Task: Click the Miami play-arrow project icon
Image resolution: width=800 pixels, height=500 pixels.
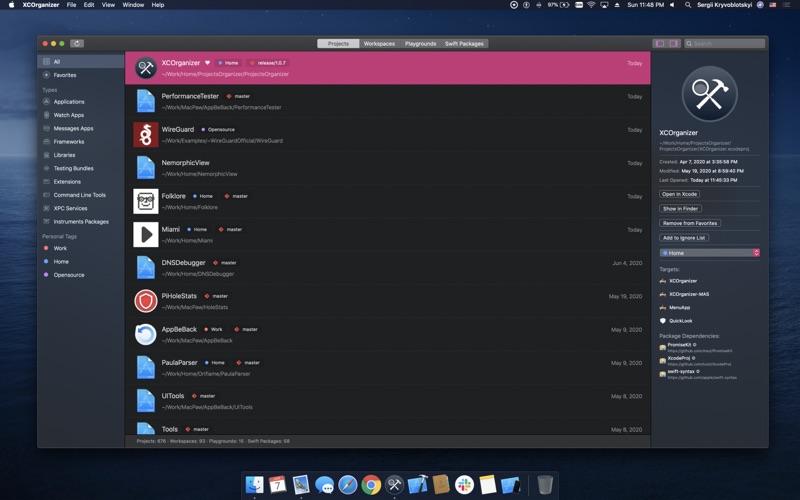Action: click(145, 234)
